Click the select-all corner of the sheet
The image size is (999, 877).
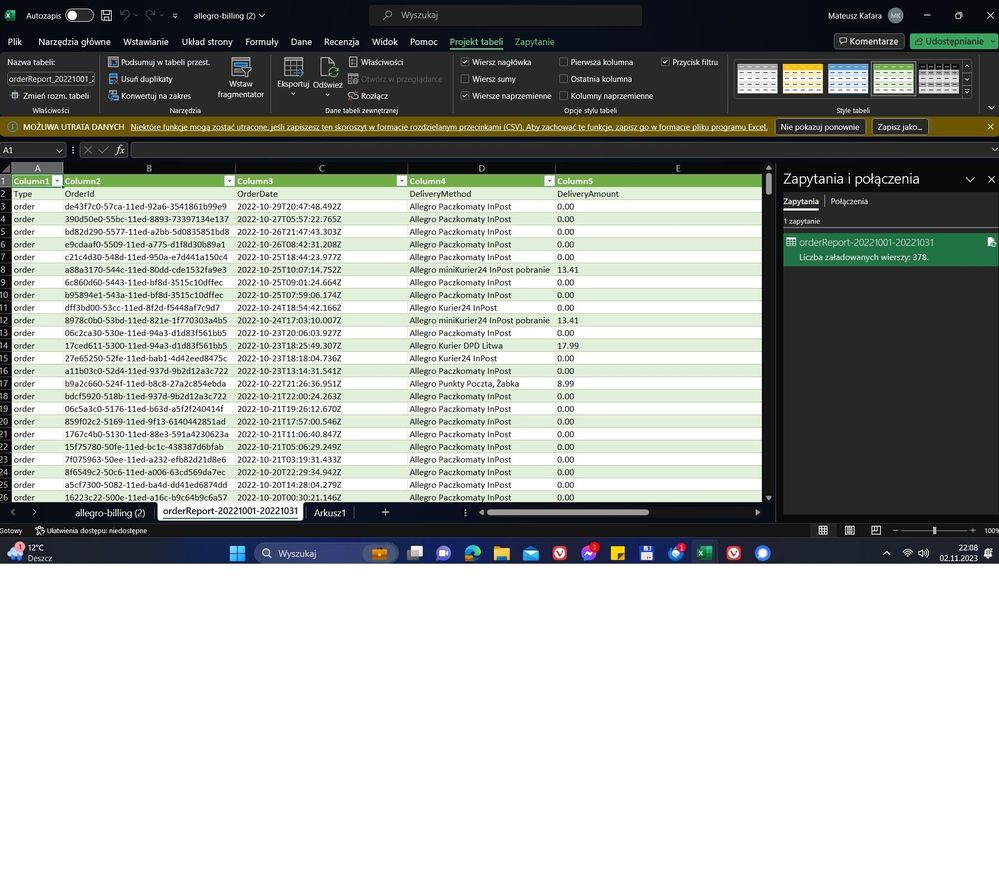6,168
